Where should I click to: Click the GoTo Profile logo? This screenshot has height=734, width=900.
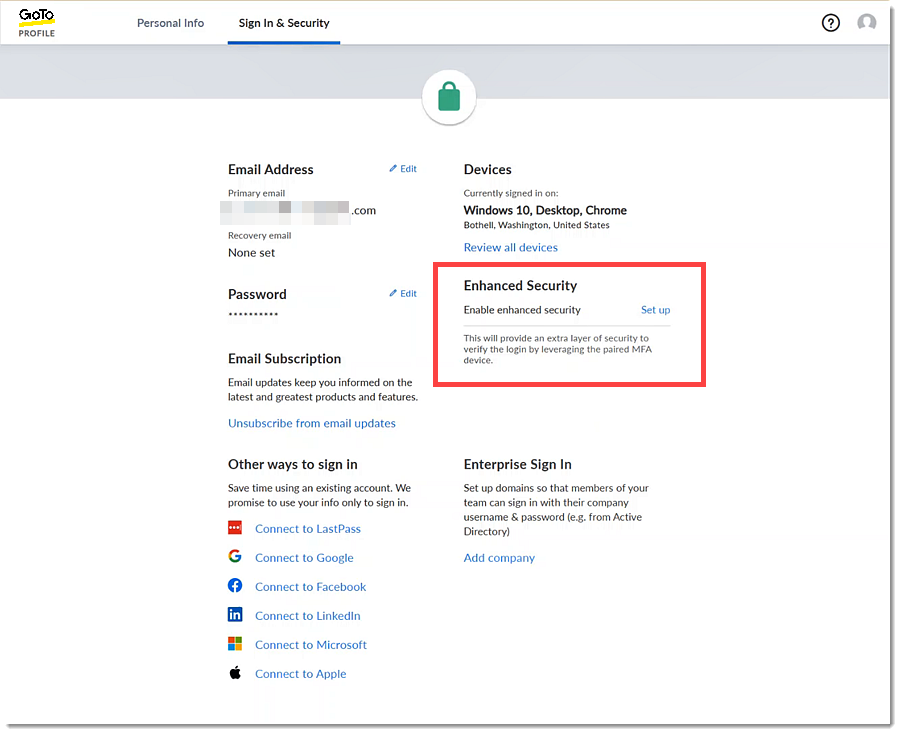click(x=36, y=22)
